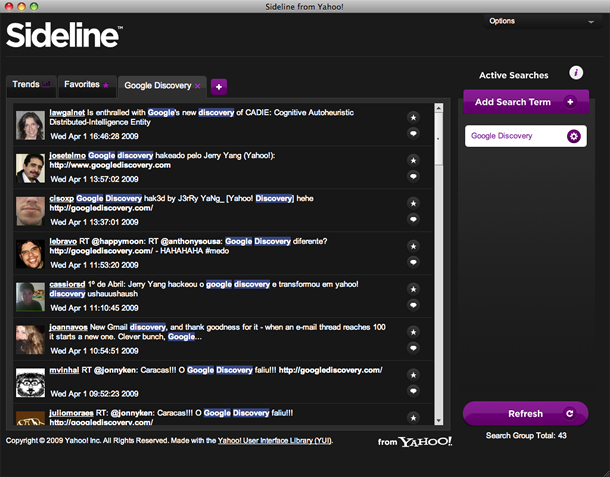This screenshot has width=610, height=477.
Task: Switch to the Trends tab
Action: coord(29,85)
